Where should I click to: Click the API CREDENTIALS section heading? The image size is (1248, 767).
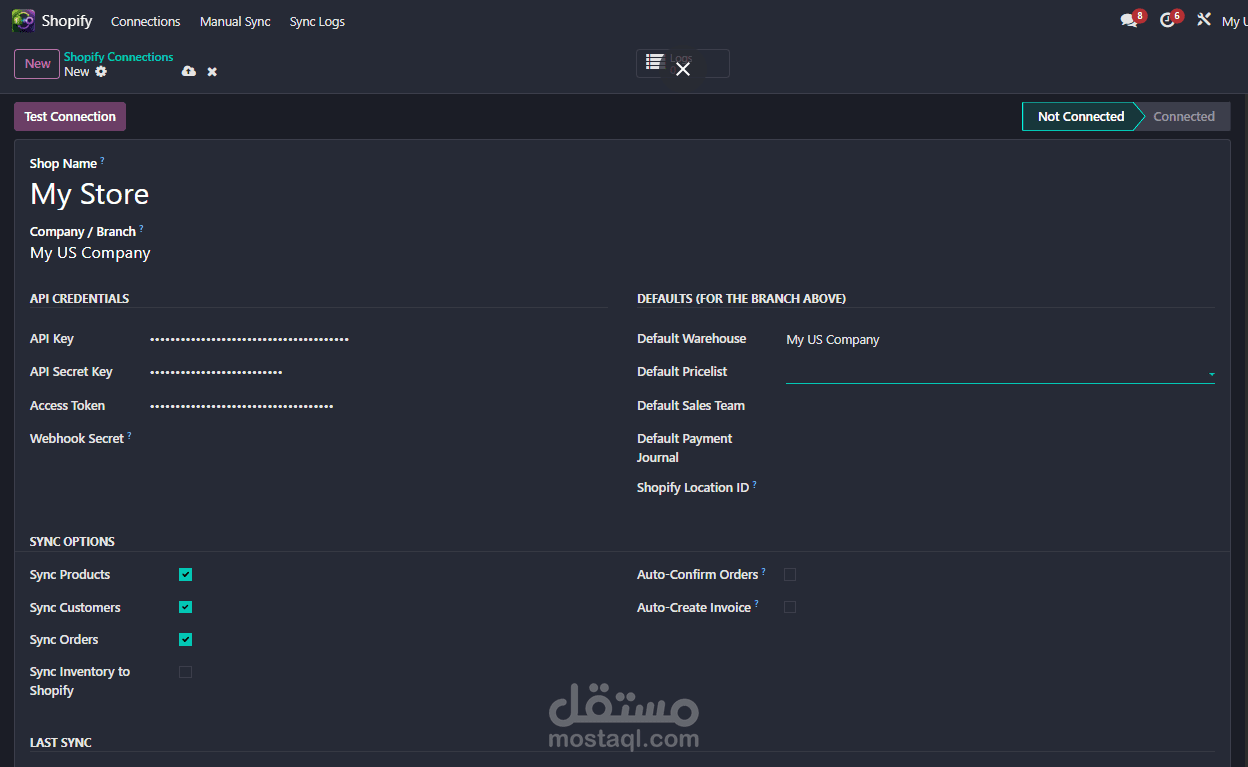pos(79,299)
